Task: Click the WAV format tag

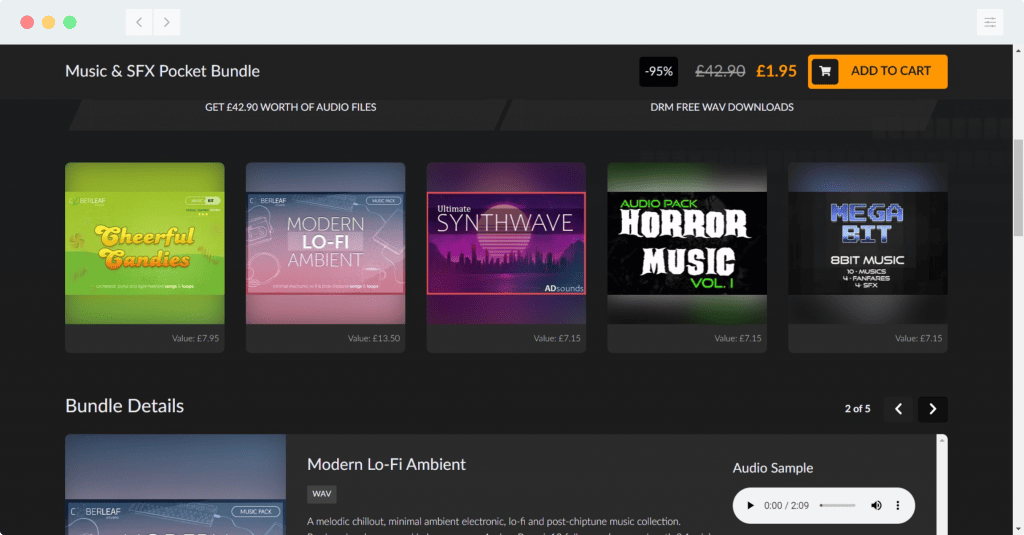Action: tap(322, 494)
